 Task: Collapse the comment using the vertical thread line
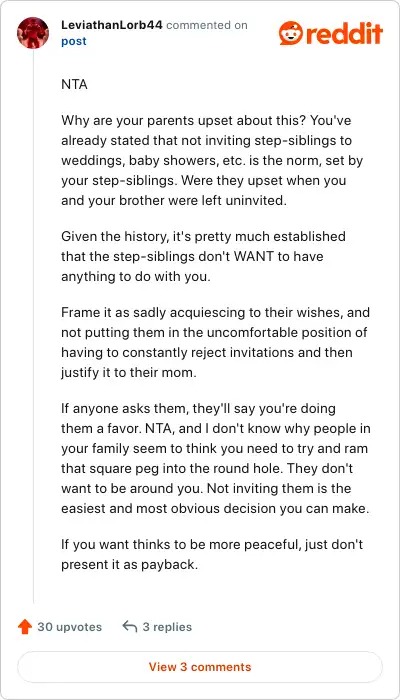[x=33, y=328]
